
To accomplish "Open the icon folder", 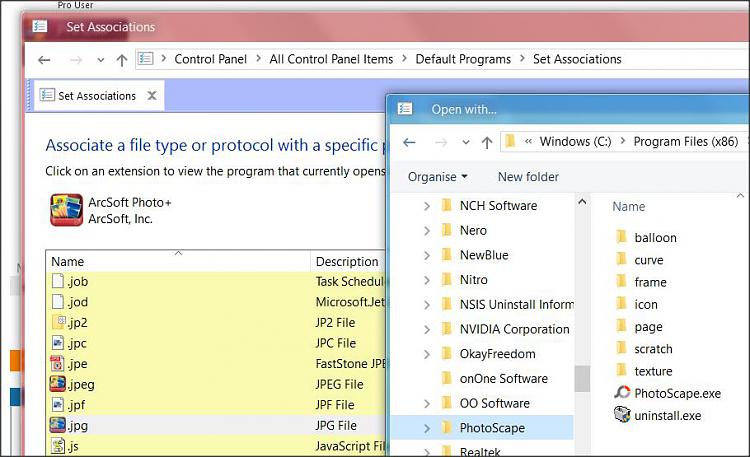I will click(646, 305).
